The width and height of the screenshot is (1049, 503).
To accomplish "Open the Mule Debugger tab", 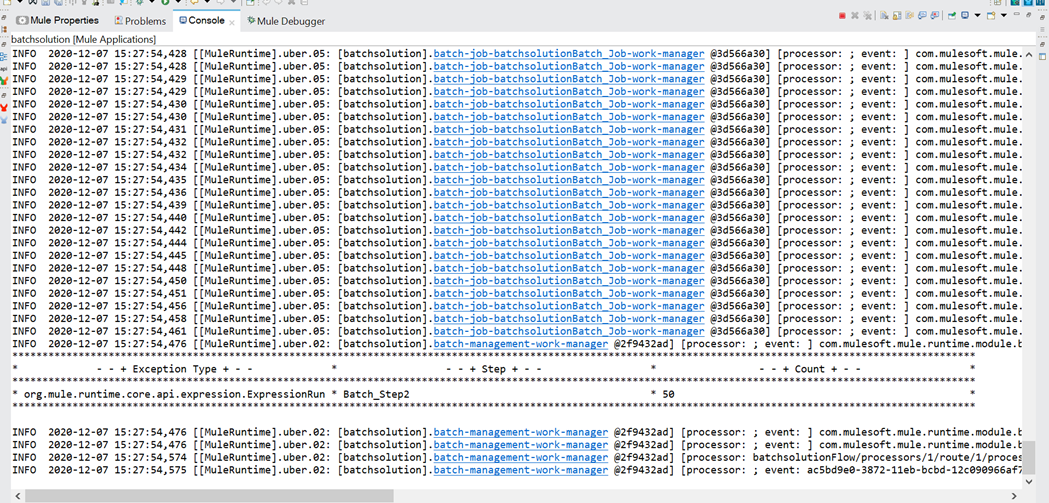I will (286, 21).
